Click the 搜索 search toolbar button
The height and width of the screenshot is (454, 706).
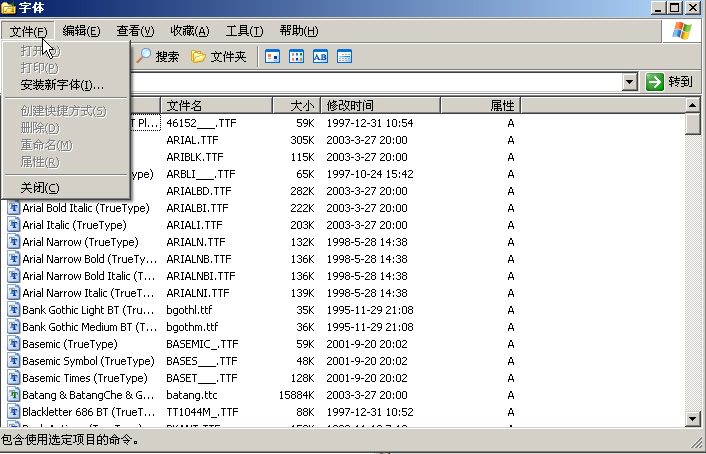point(158,56)
